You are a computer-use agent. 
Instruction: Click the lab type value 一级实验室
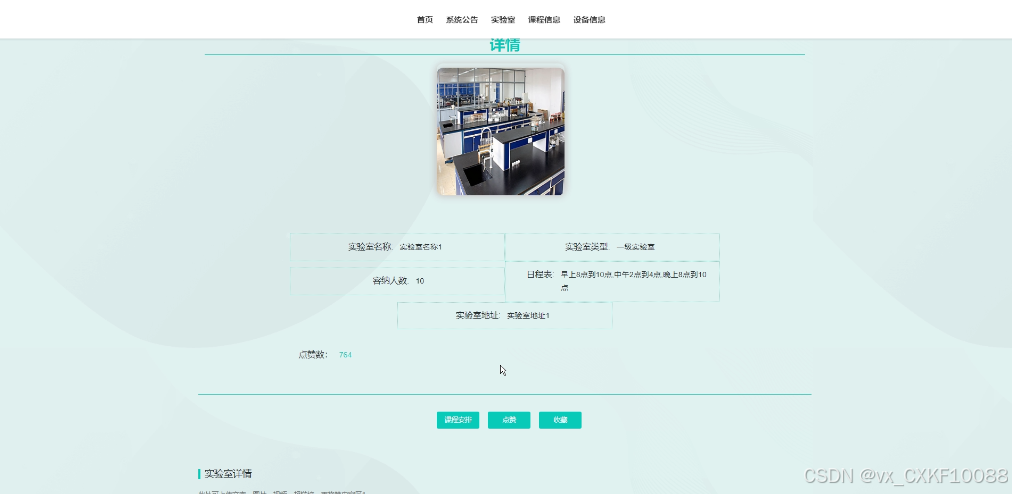(x=636, y=247)
